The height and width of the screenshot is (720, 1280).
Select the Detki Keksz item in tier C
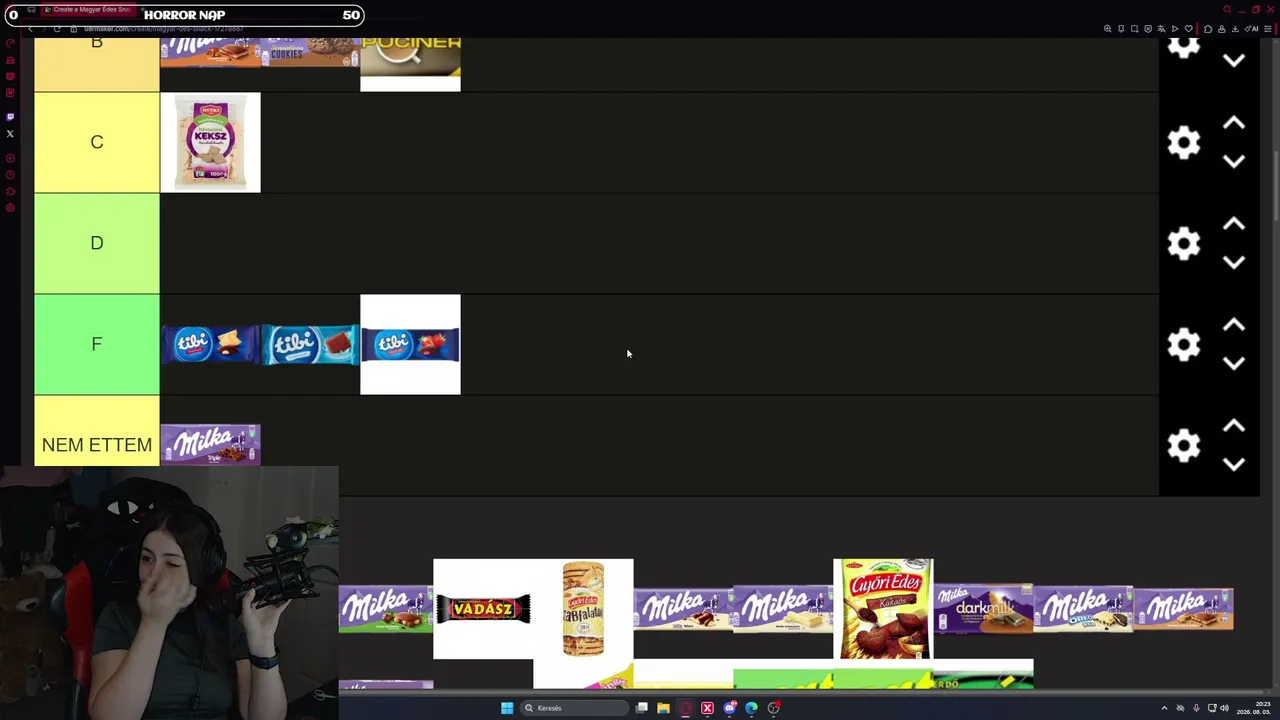click(x=210, y=142)
